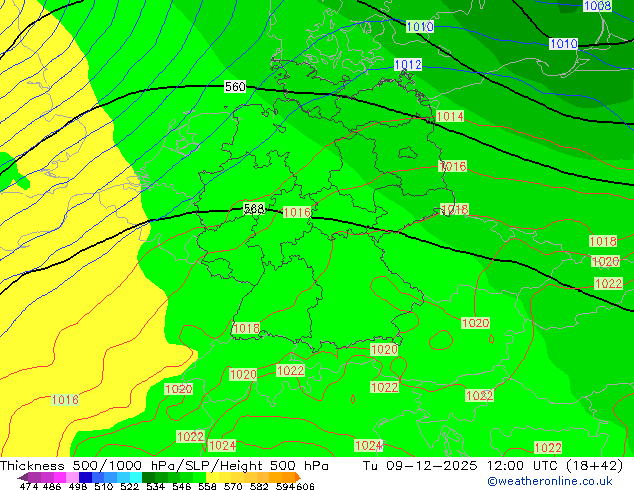This screenshot has width=634, height=490.
Task: Click the 498 legend value
Action: [78, 486]
